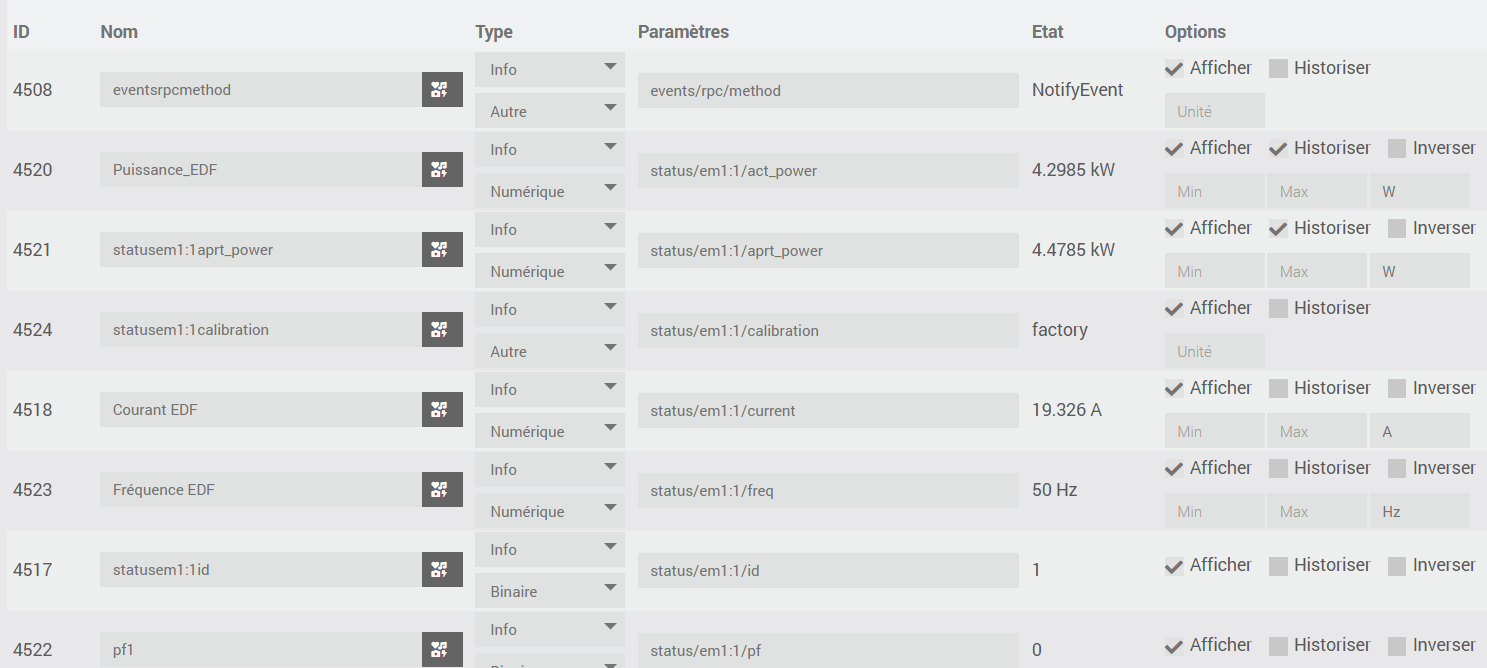Image resolution: width=1487 pixels, height=668 pixels.
Task: Choose icon for statusem1:1calibration row
Action: [442, 330]
